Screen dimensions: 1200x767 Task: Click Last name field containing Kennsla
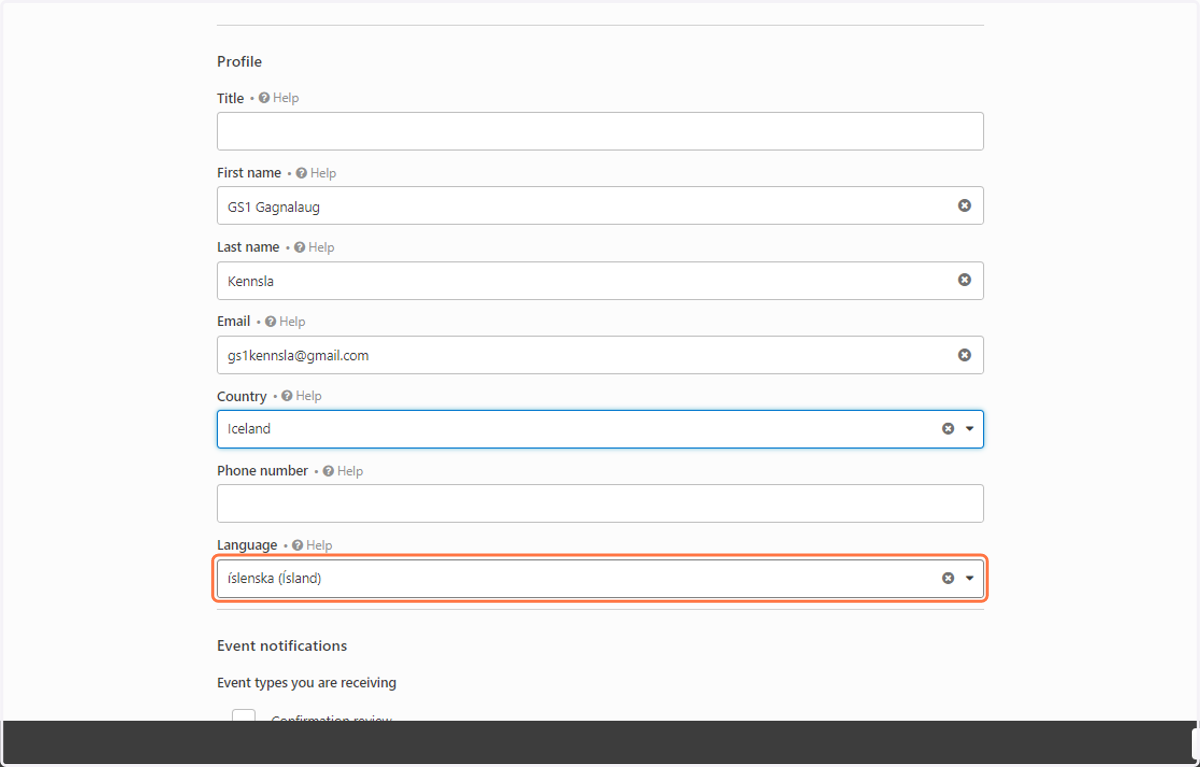[600, 281]
